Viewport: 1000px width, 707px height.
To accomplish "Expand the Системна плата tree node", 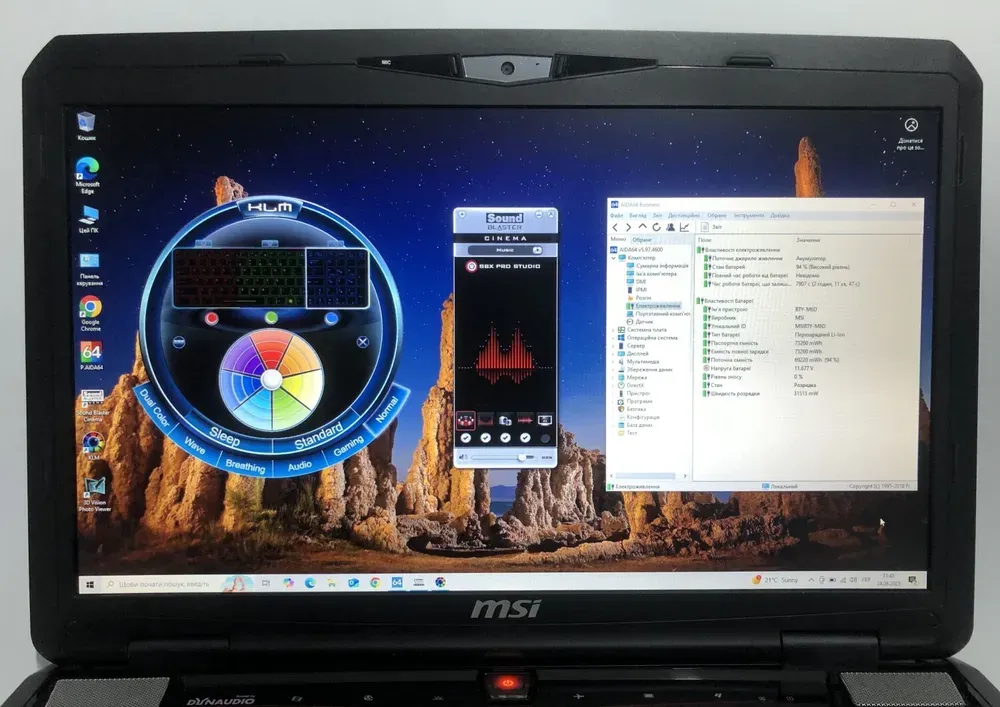I will (614, 330).
